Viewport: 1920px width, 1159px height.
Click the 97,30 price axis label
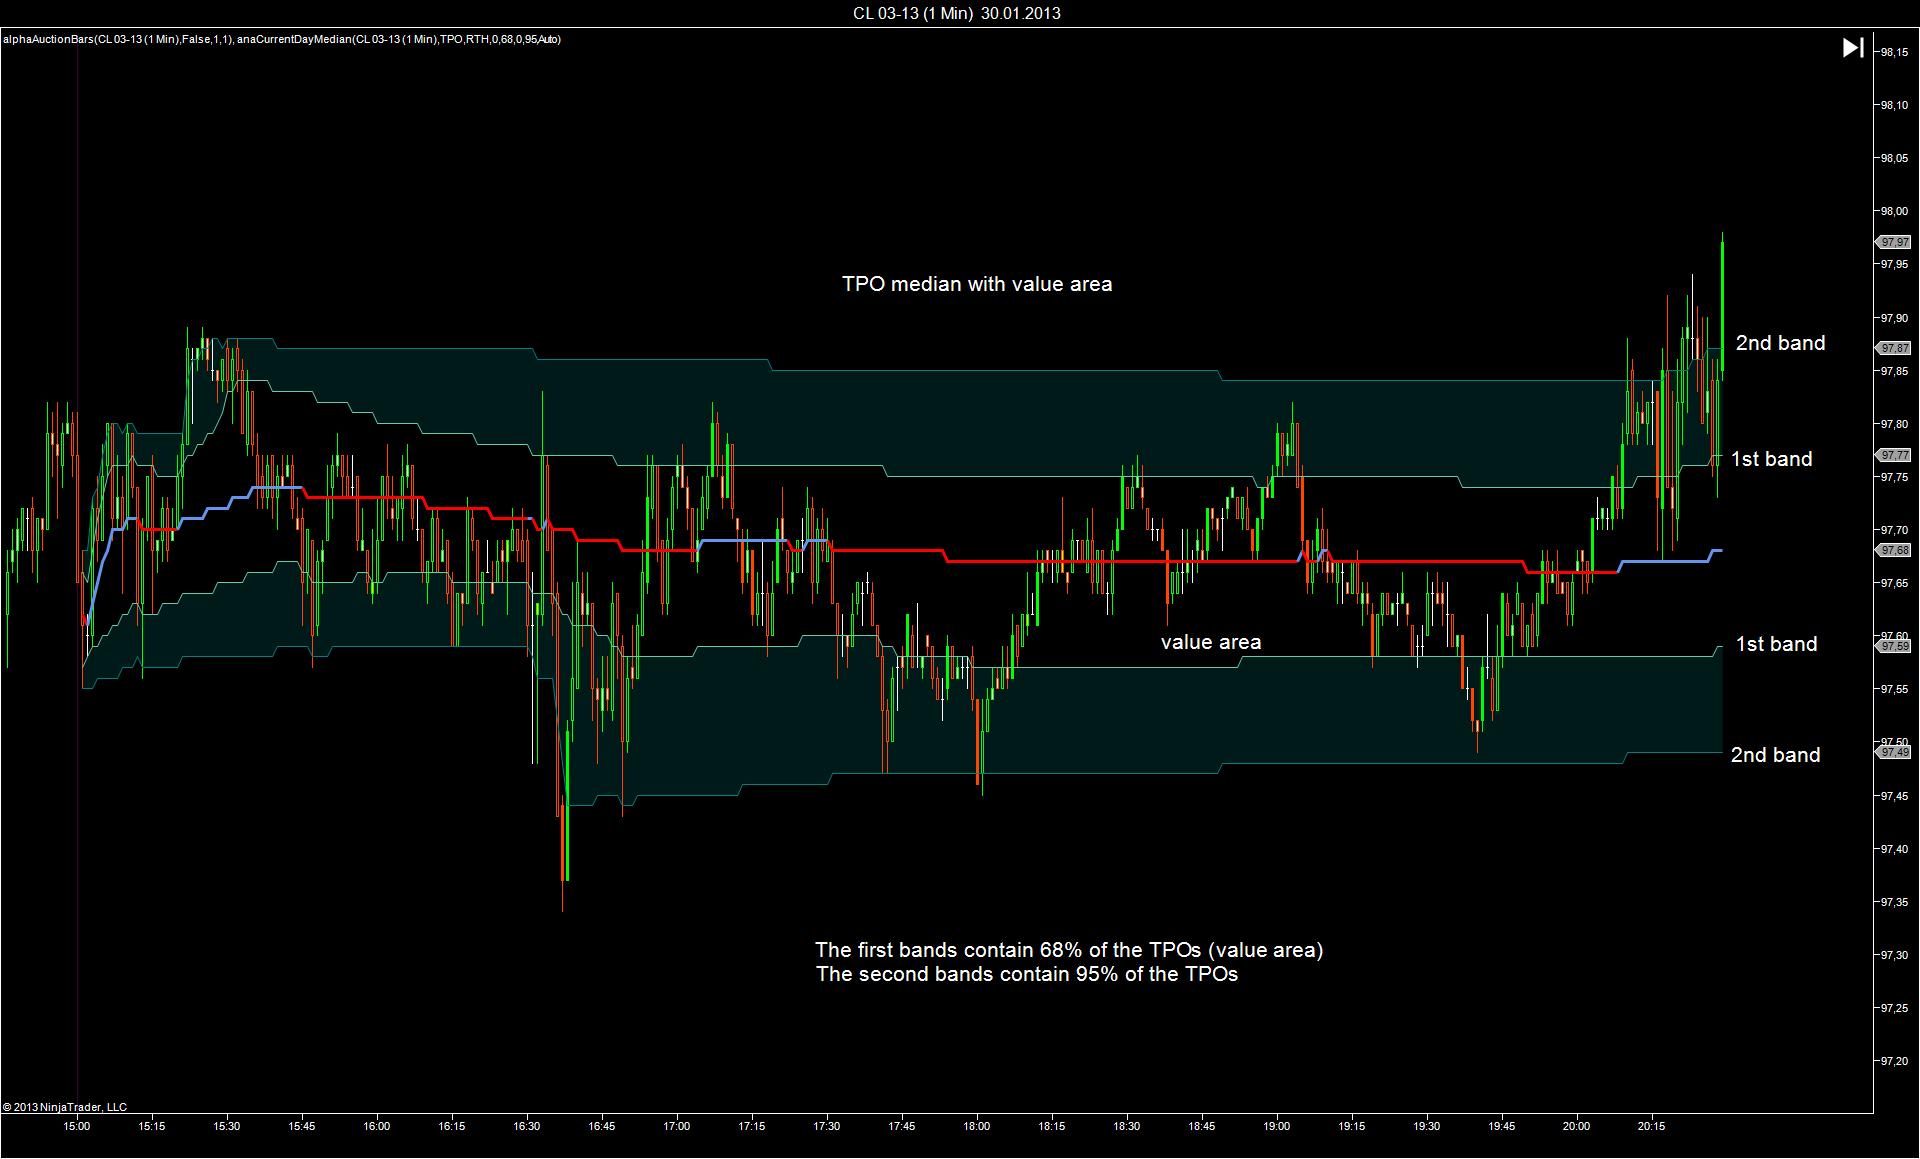pos(1895,955)
